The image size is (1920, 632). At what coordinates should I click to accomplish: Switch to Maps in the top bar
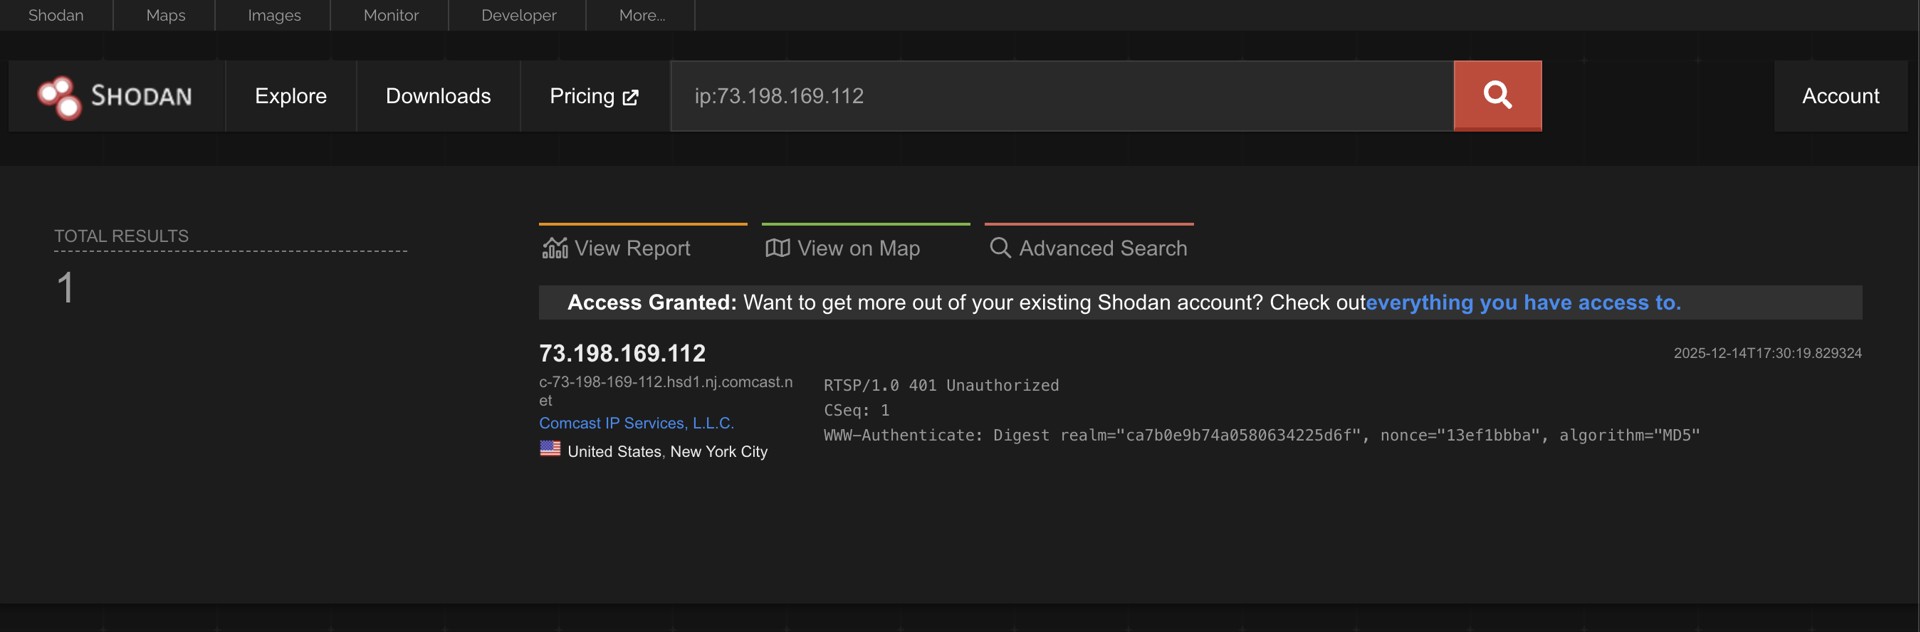pyautogui.click(x=166, y=15)
